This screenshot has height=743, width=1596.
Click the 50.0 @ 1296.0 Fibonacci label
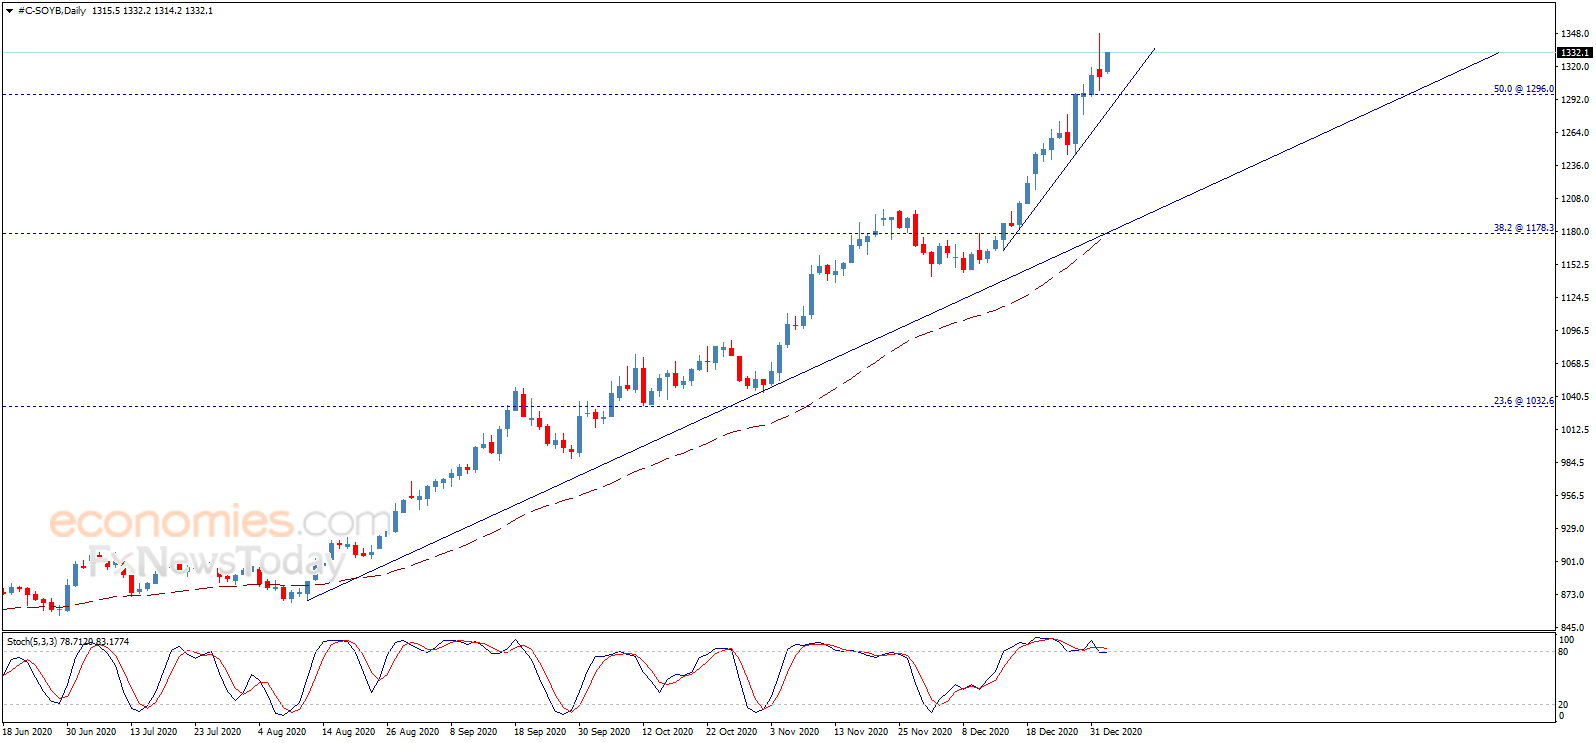pyautogui.click(x=1523, y=89)
